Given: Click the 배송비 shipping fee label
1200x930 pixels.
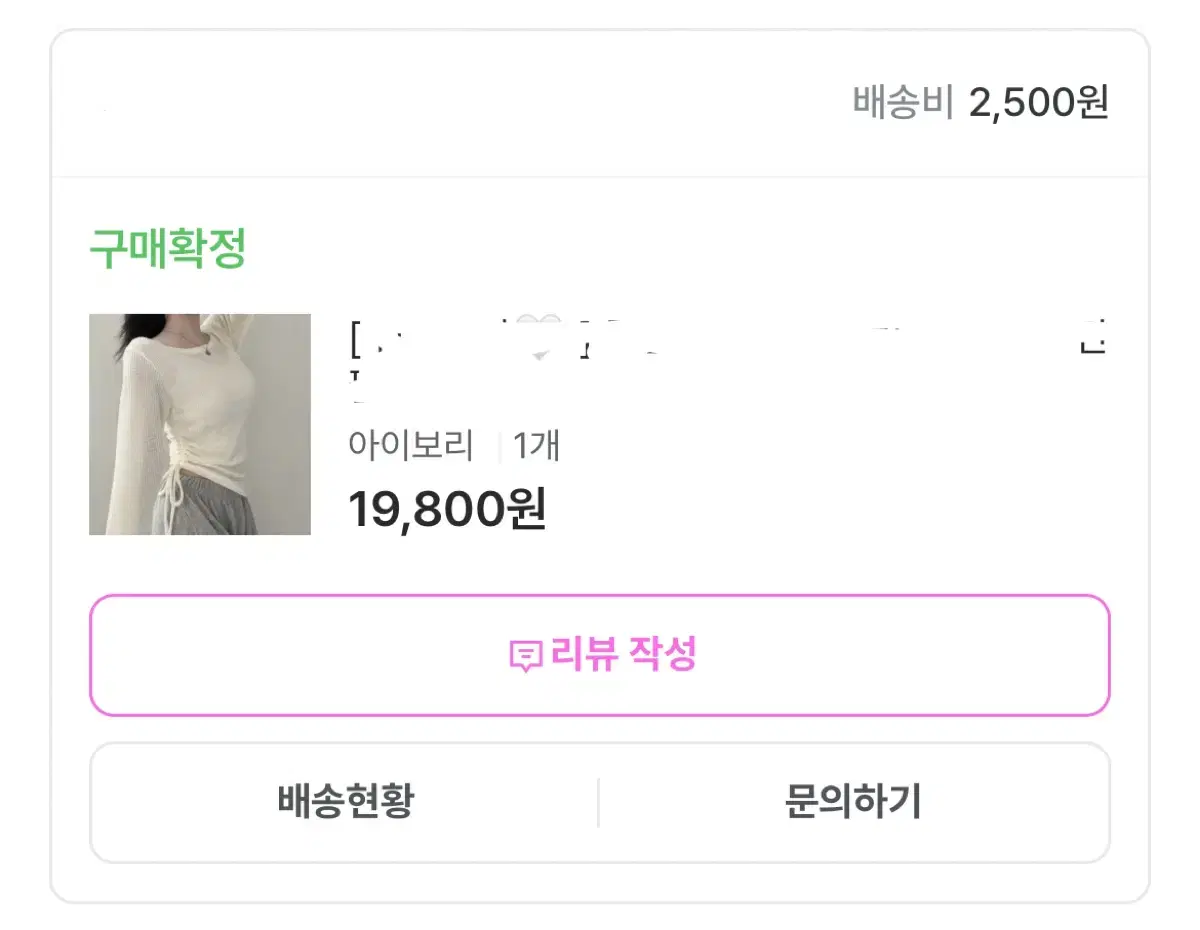Looking at the screenshot, I should tap(904, 103).
